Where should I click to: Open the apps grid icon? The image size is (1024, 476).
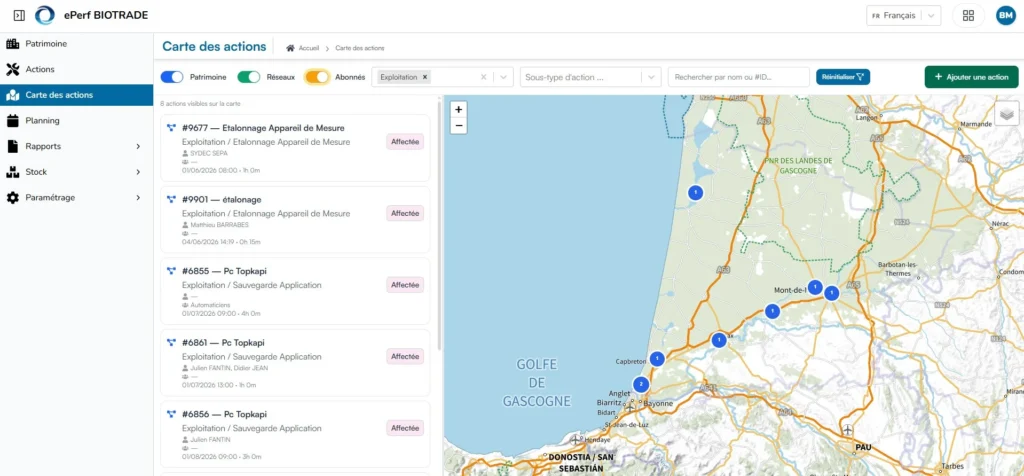[x=968, y=16]
